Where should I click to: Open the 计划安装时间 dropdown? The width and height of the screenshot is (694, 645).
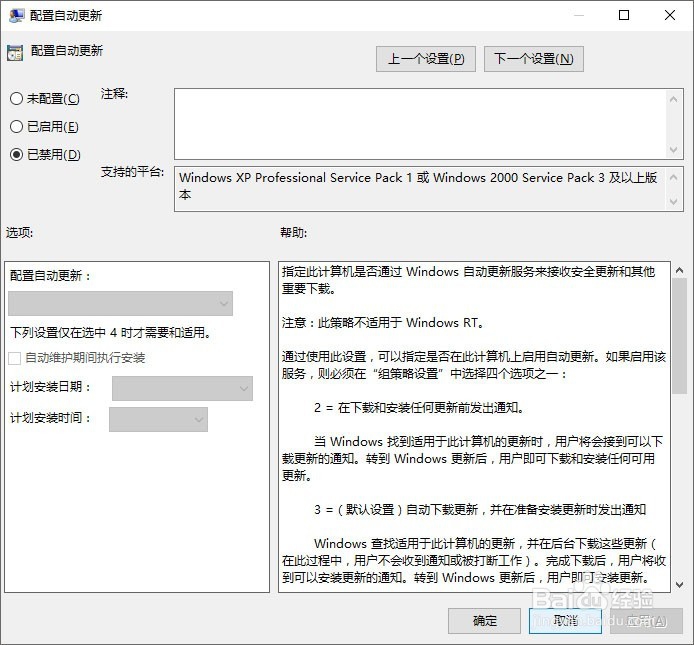(x=158, y=419)
